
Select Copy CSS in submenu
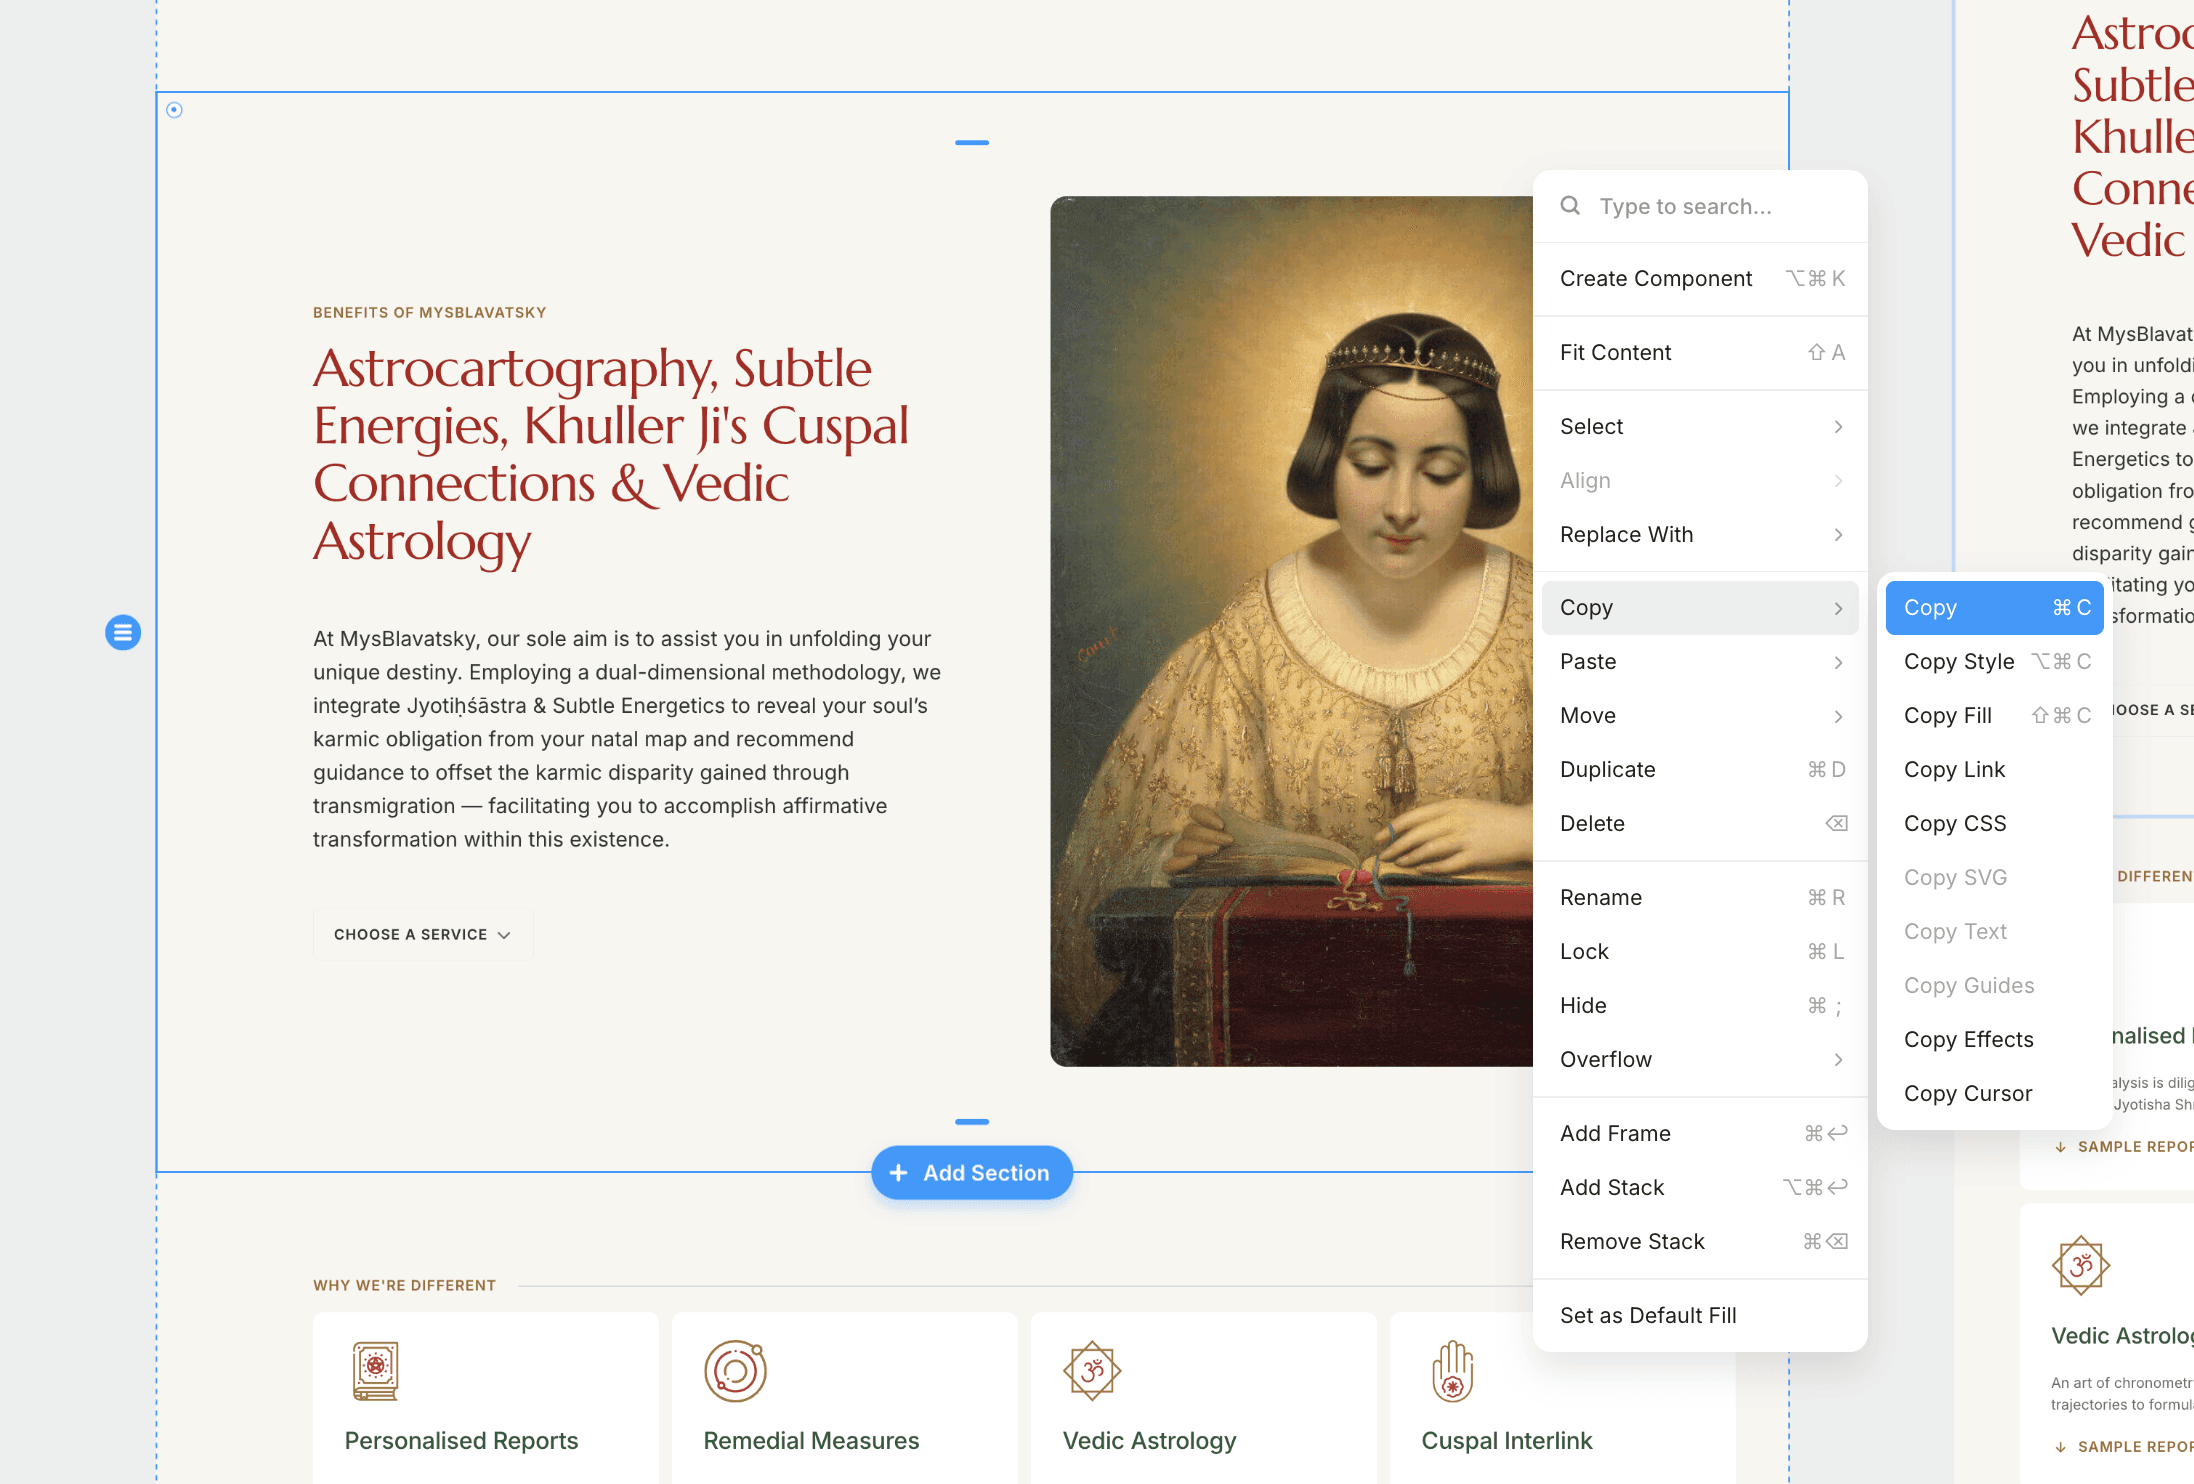pos(1995,824)
